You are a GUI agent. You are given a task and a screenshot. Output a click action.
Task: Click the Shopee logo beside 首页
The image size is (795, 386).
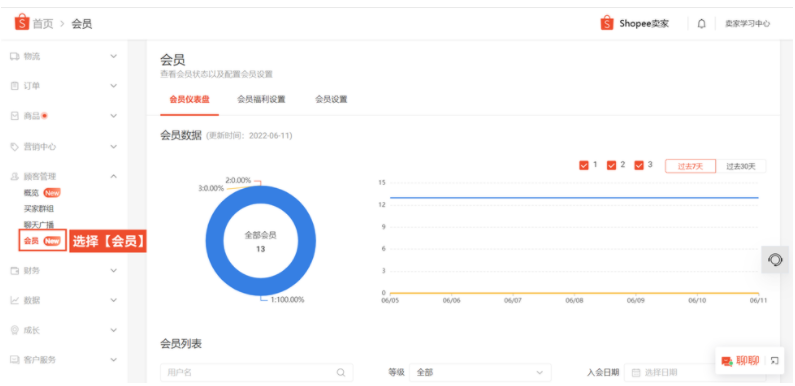pos(22,23)
